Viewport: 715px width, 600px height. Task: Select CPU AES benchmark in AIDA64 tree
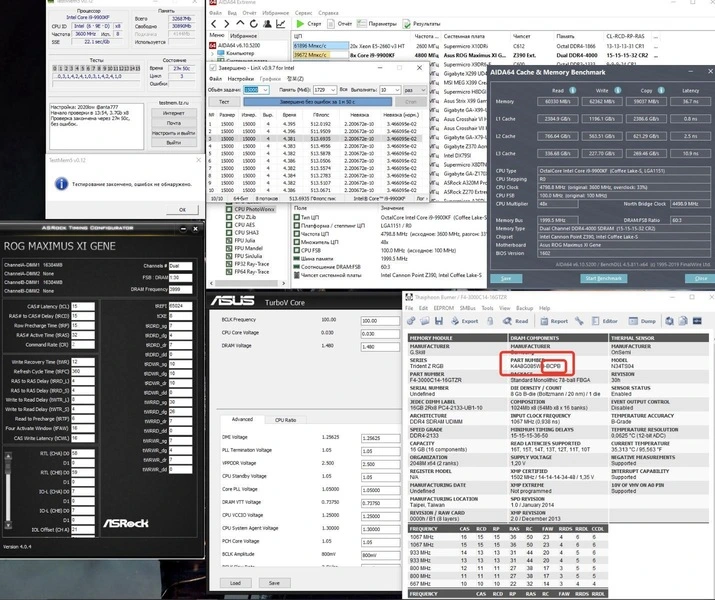[x=244, y=225]
